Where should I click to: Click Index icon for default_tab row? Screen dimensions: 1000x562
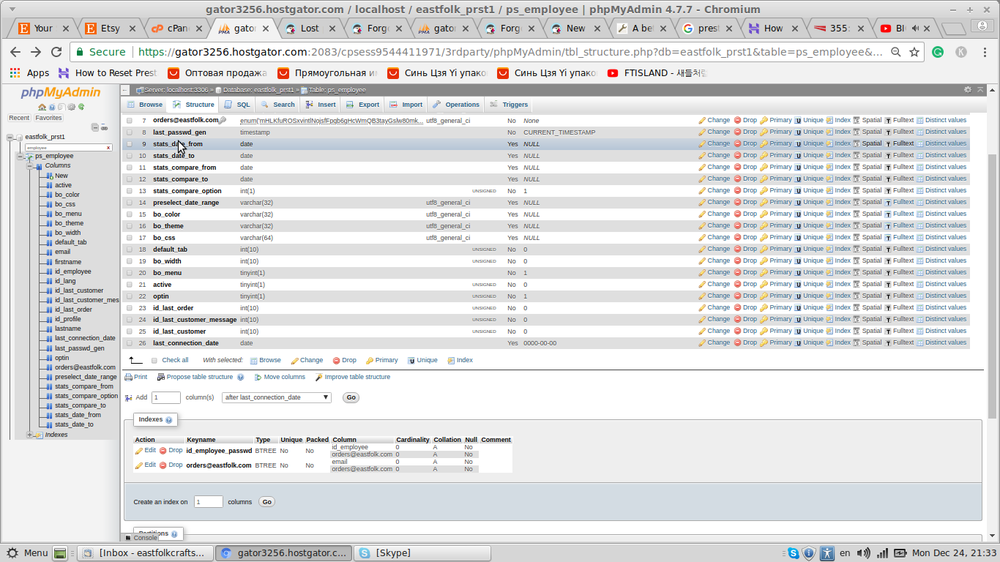[829, 249]
